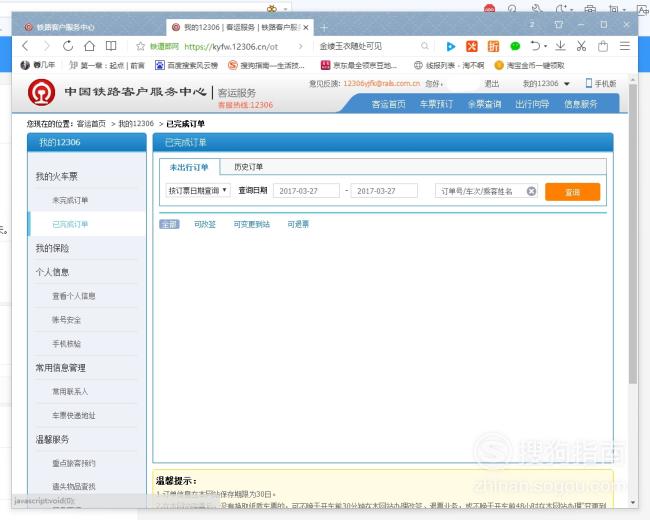Click the orange 查询 button

(x=572, y=192)
